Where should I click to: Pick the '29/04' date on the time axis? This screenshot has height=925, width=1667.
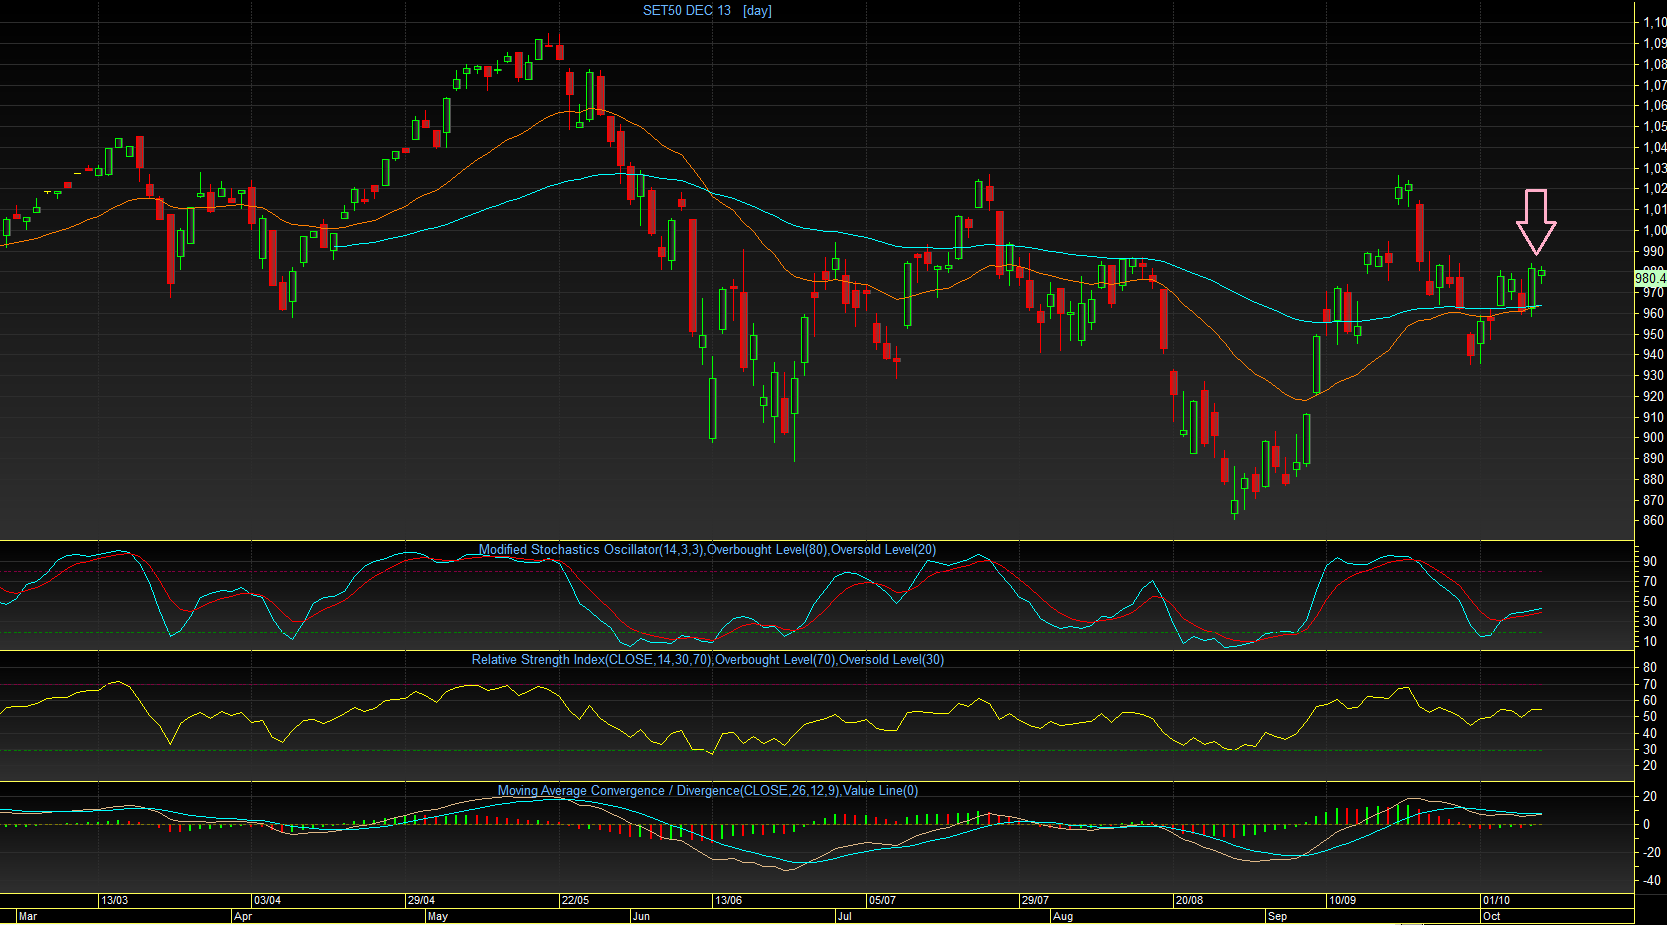coord(421,900)
